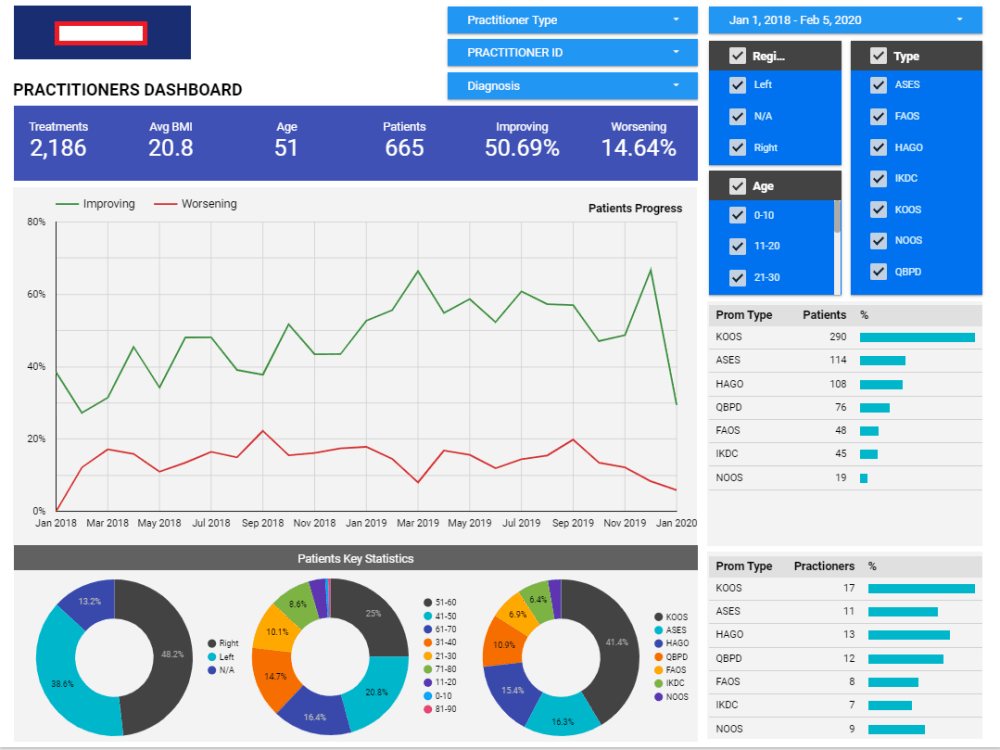This screenshot has height=750, width=1000.
Task: Click the 25% age donut segment
Action: [374, 614]
